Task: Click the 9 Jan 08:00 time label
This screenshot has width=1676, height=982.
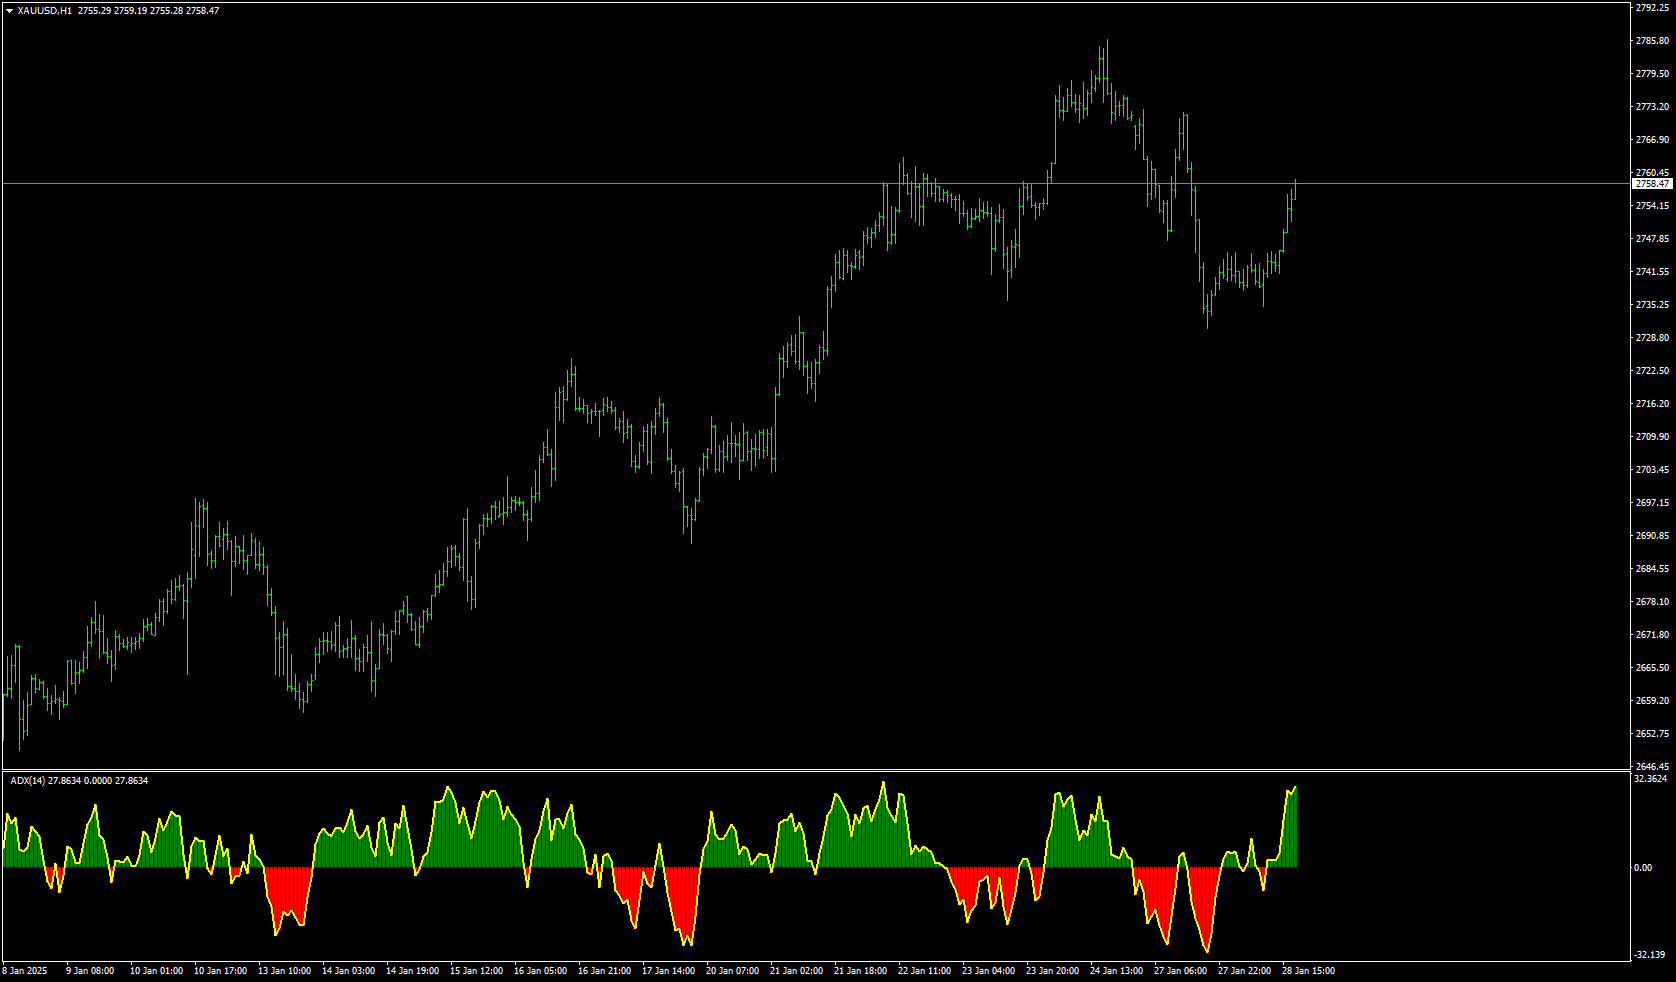Action: [x=90, y=970]
